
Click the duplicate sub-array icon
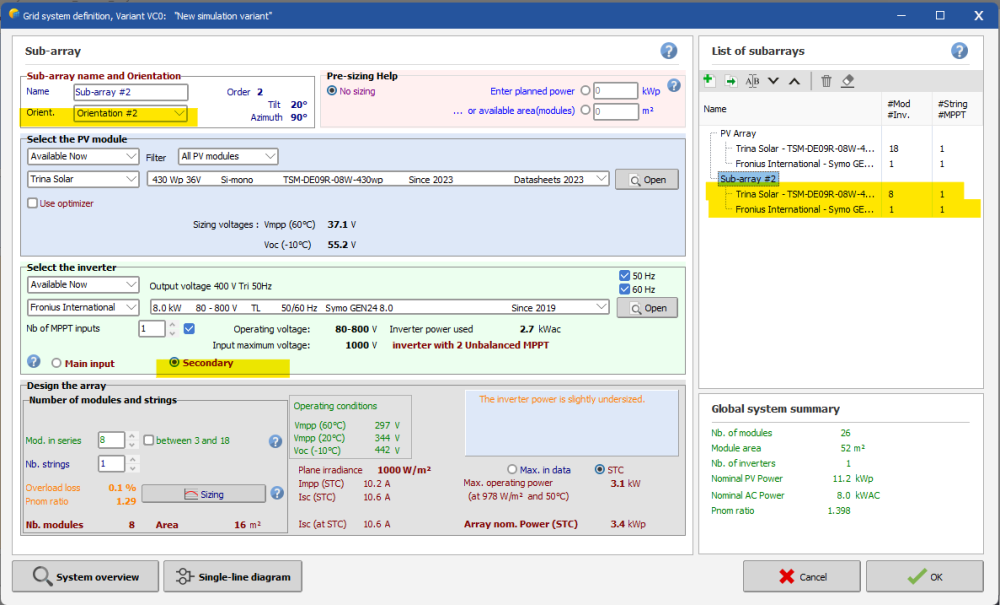coord(730,81)
